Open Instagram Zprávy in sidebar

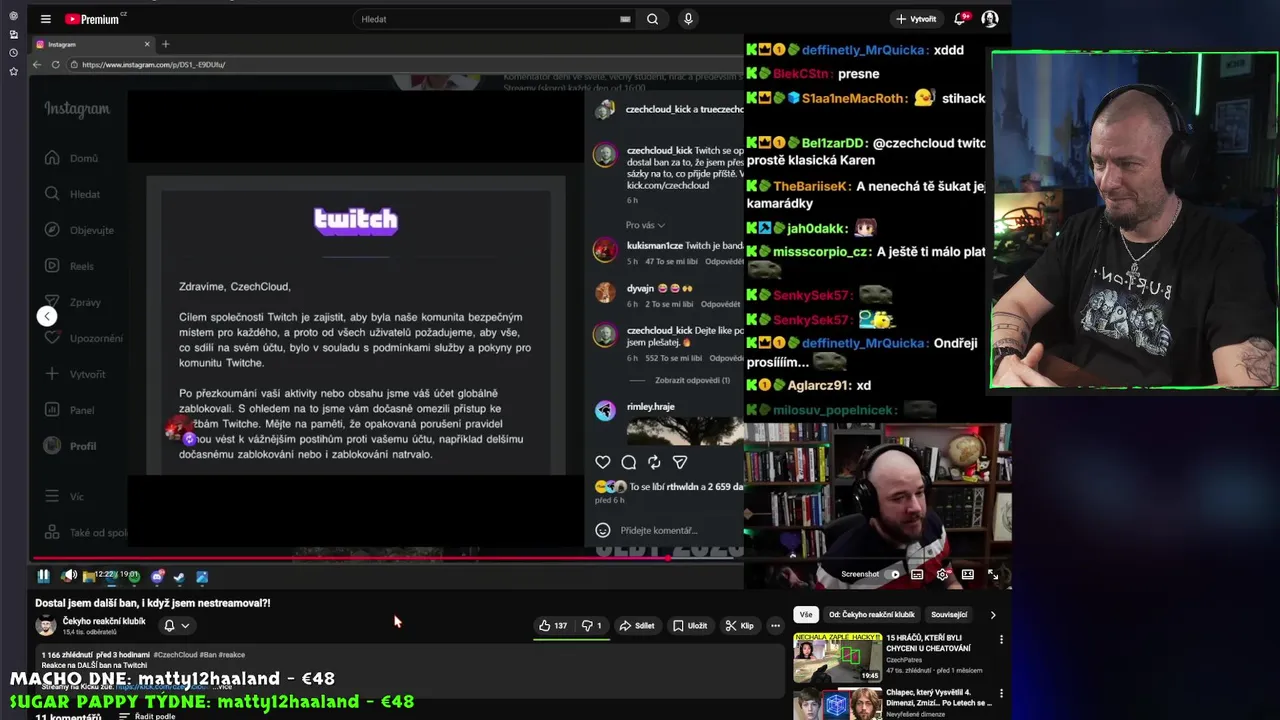[72, 302]
